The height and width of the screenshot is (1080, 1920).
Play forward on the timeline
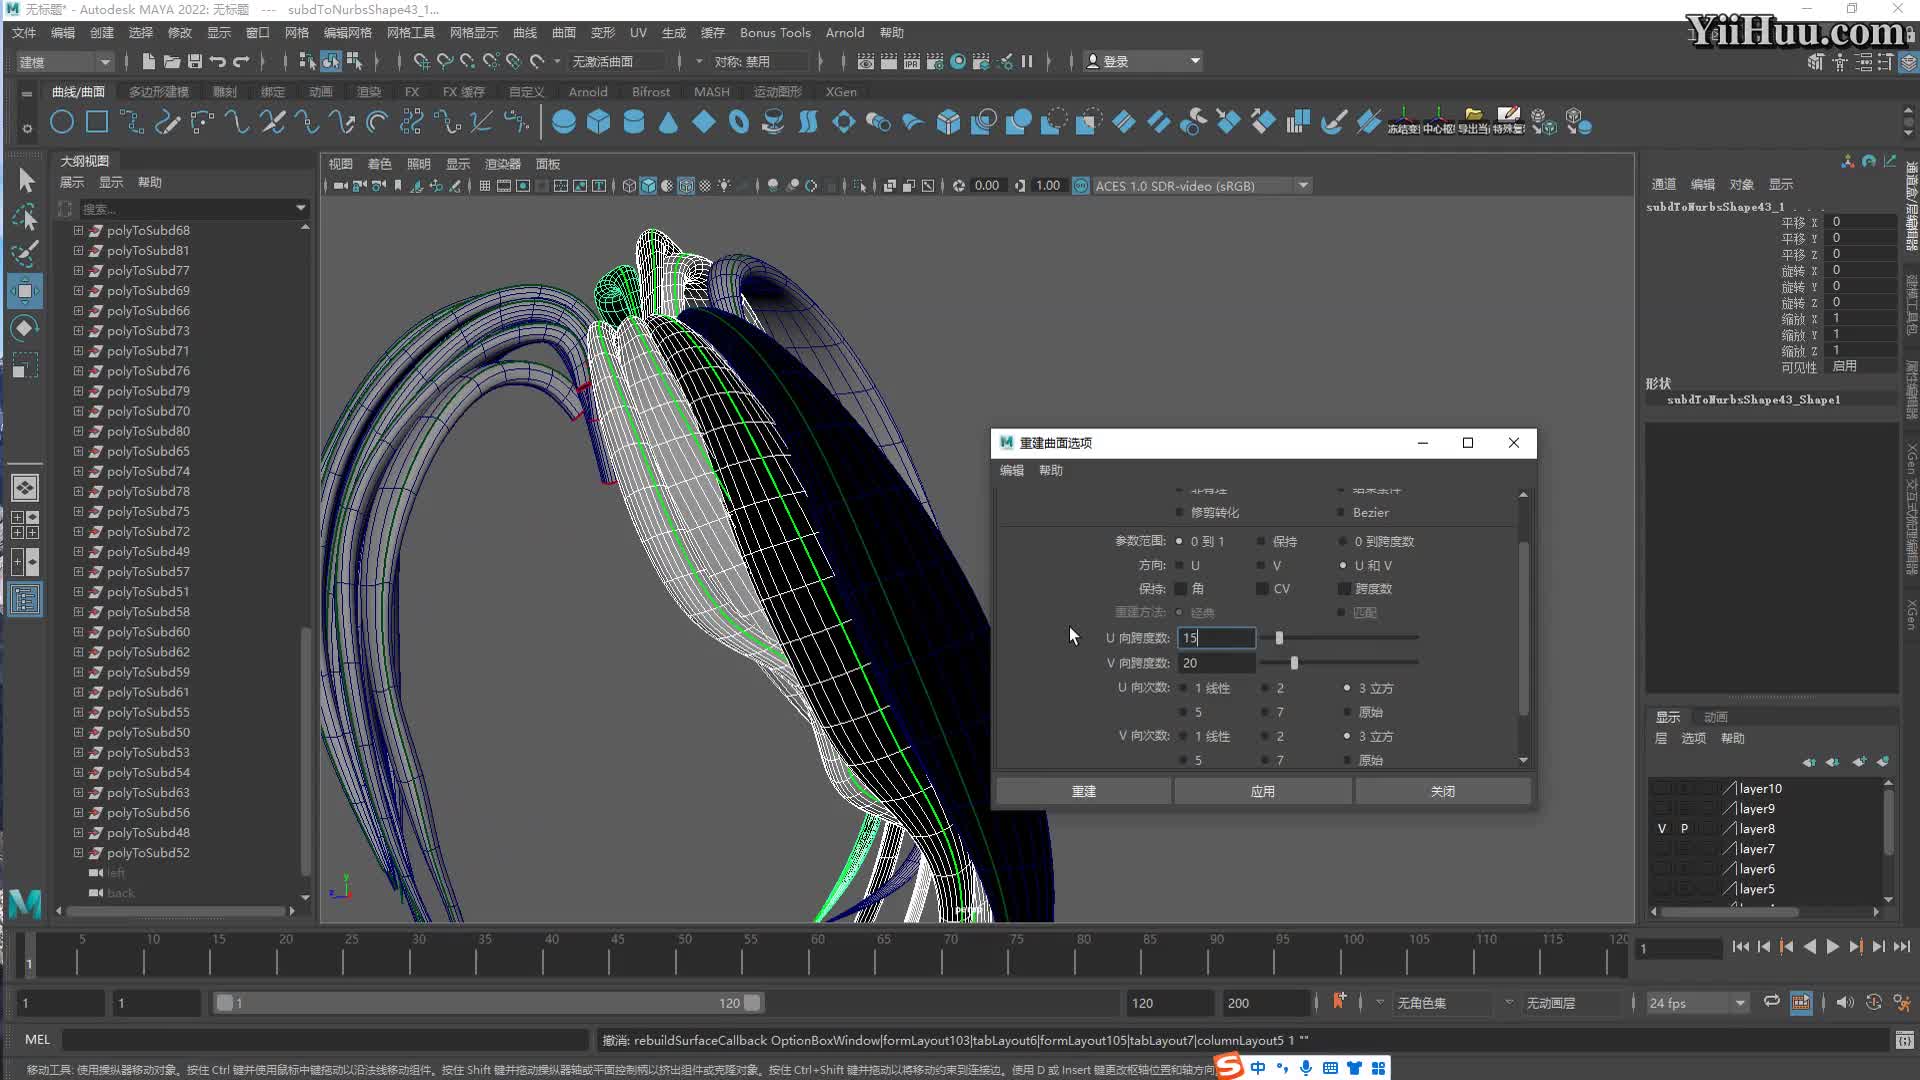(x=1833, y=947)
